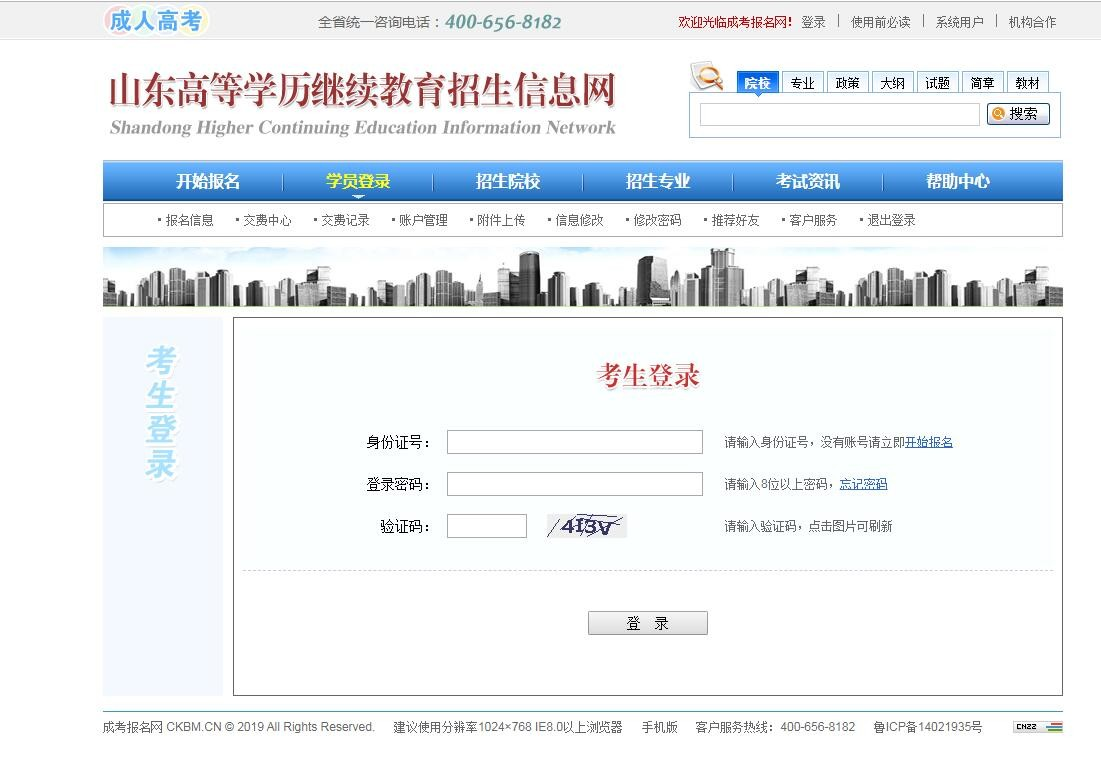
Task: Open 招生专业 in main navigation
Action: click(x=658, y=181)
